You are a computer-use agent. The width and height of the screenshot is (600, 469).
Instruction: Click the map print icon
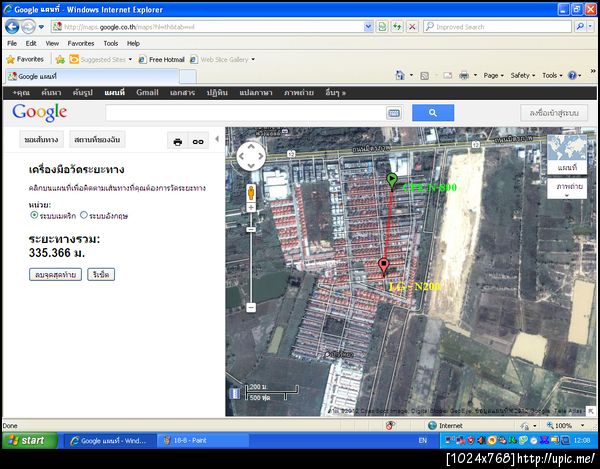[x=178, y=142]
